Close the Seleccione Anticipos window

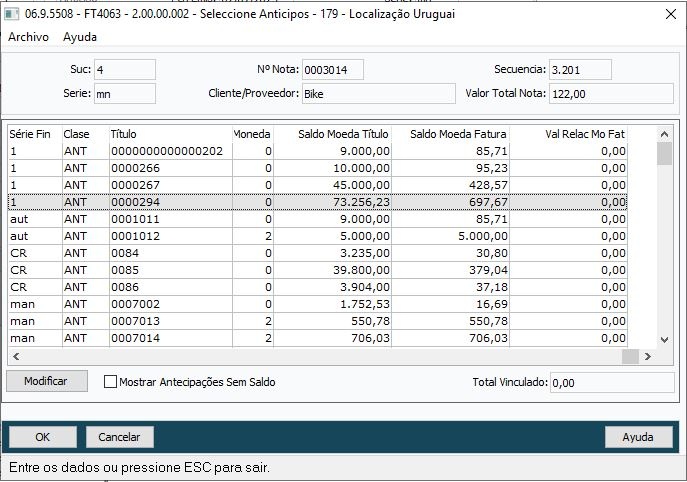click(x=669, y=15)
